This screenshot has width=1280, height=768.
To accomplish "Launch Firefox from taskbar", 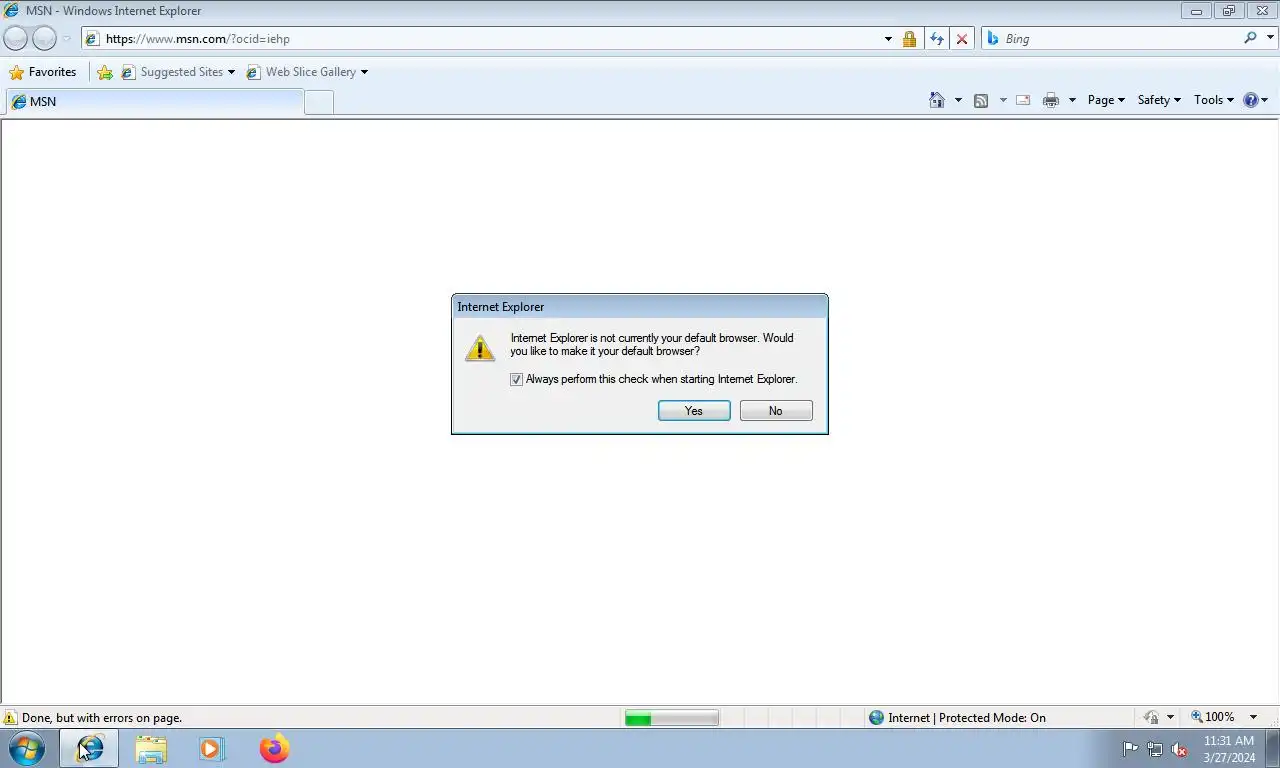I will (274, 748).
